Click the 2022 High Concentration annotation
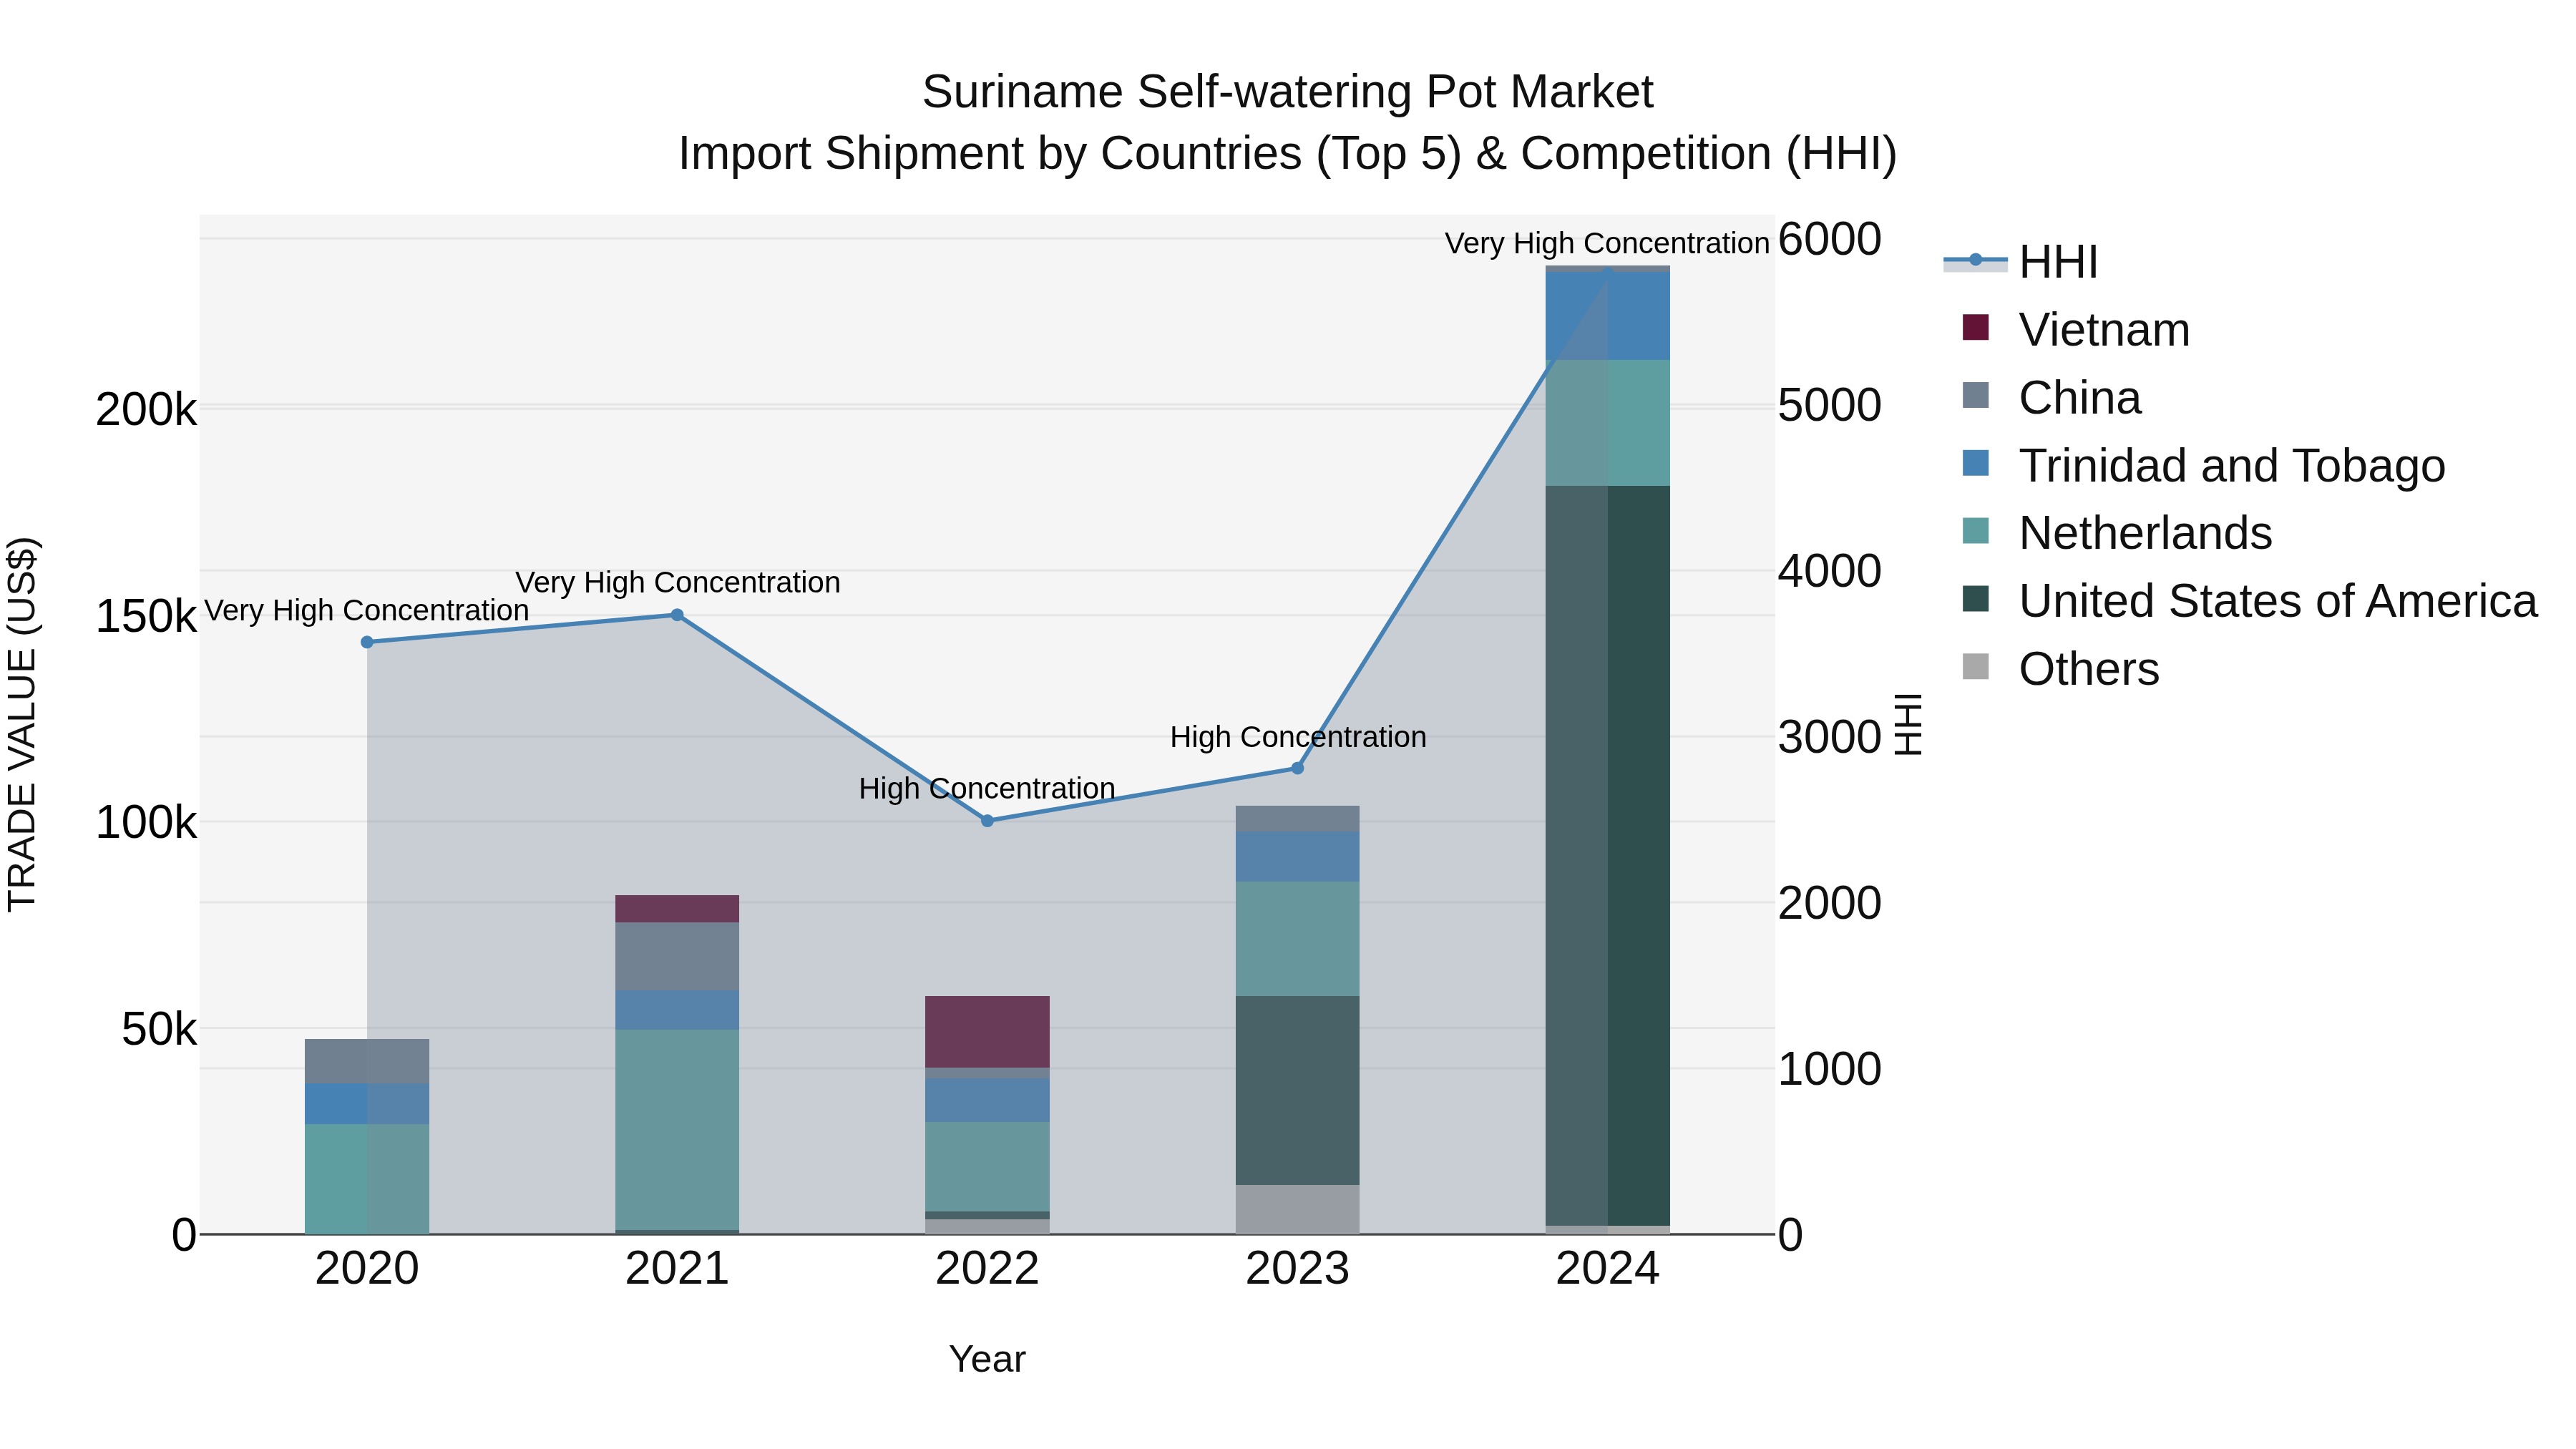This screenshot has height=1449, width=2576. click(987, 788)
